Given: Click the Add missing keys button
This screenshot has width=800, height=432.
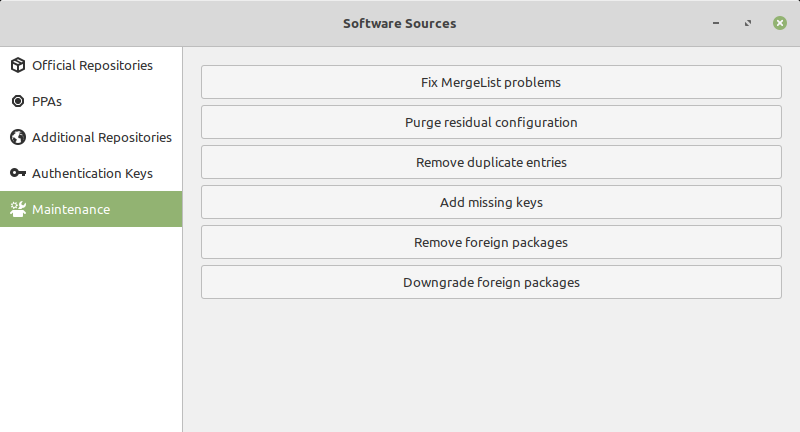Looking at the screenshot, I should coord(491,202).
